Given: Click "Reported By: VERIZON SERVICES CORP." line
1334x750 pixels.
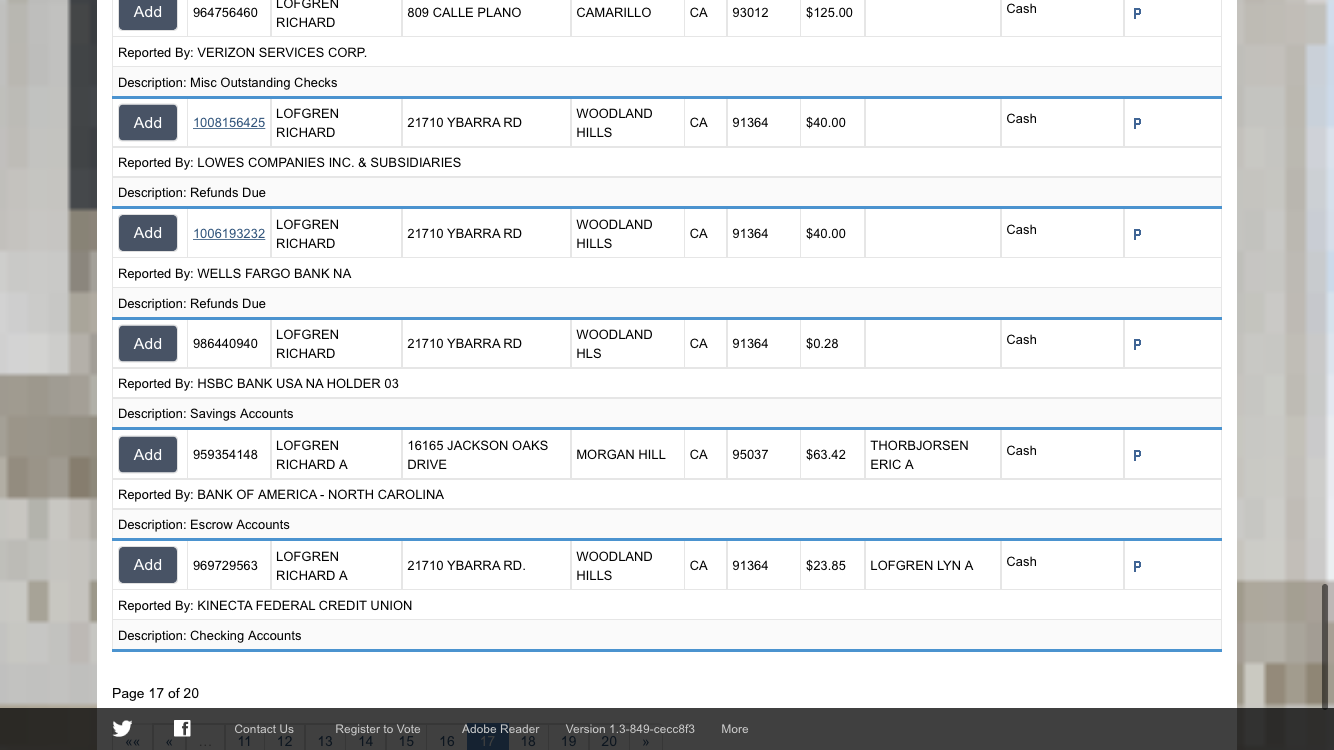Looking at the screenshot, I should click(242, 52).
